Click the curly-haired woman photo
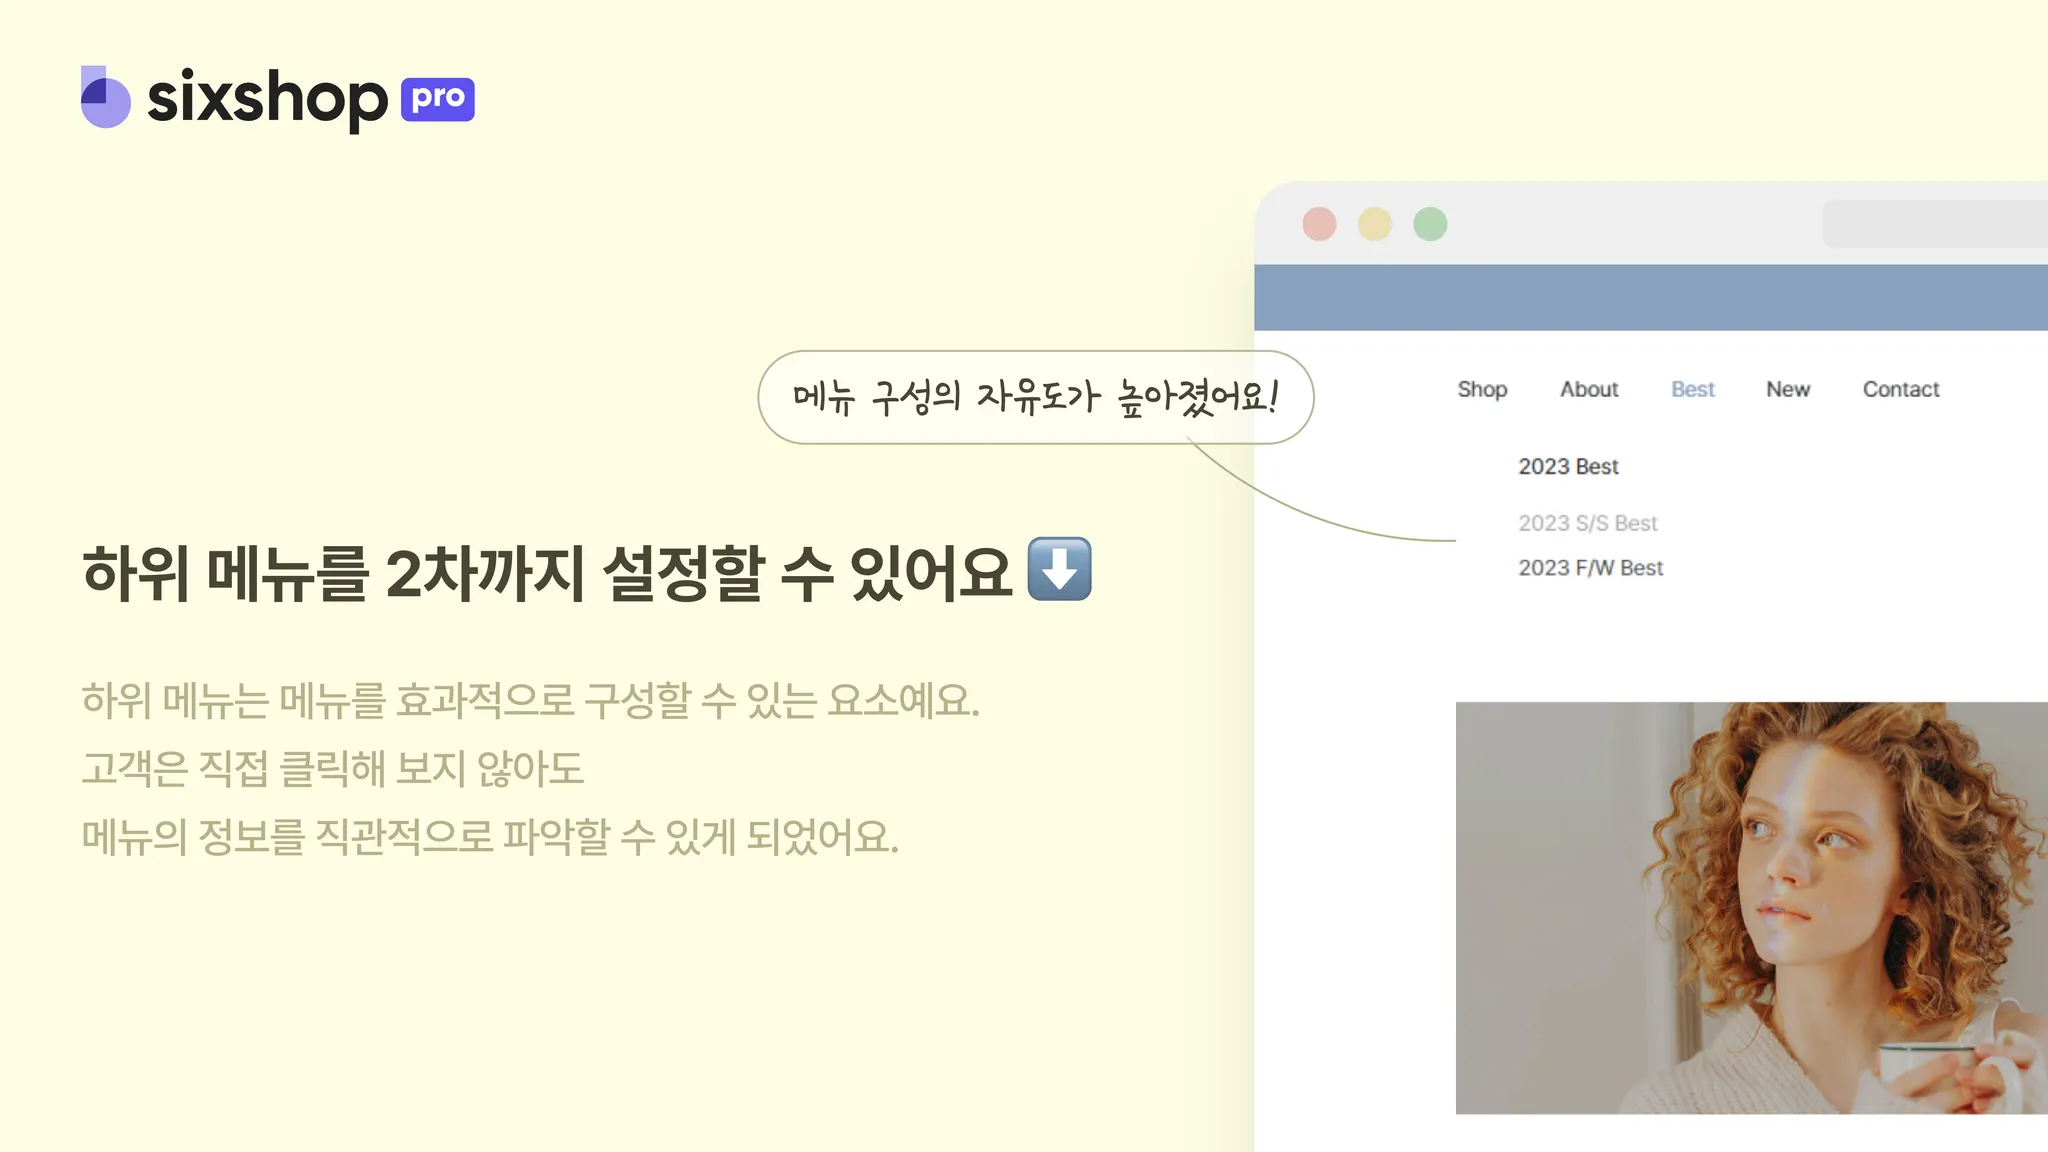The image size is (2048, 1152). pos(1752,908)
